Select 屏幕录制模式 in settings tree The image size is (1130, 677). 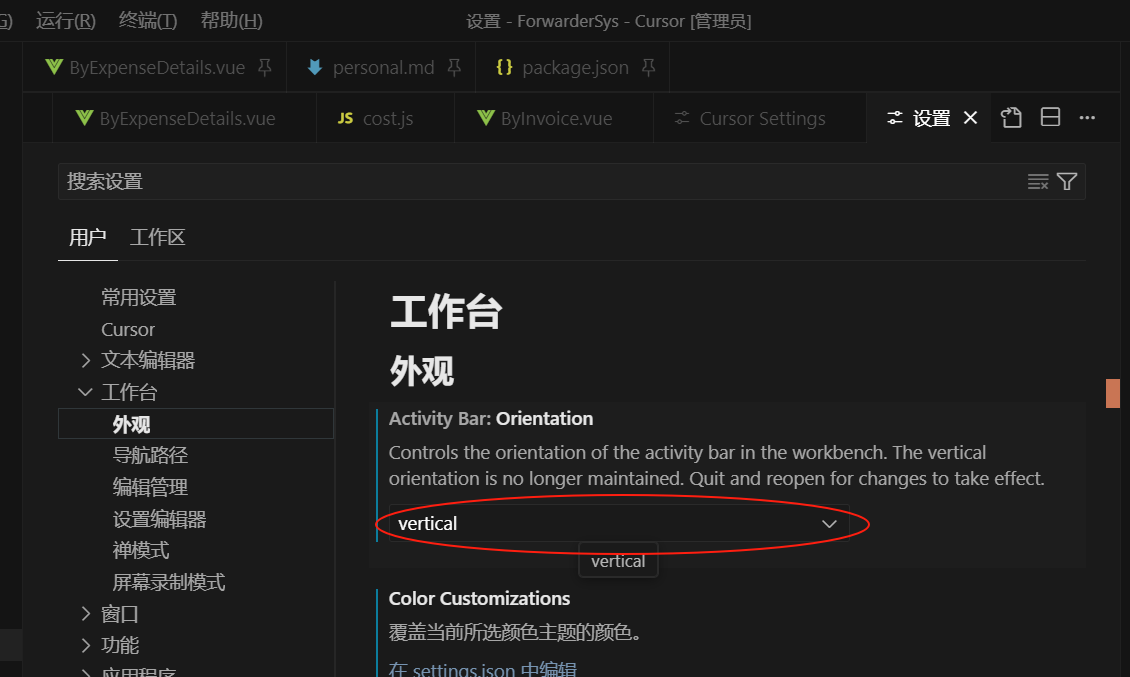(169, 583)
